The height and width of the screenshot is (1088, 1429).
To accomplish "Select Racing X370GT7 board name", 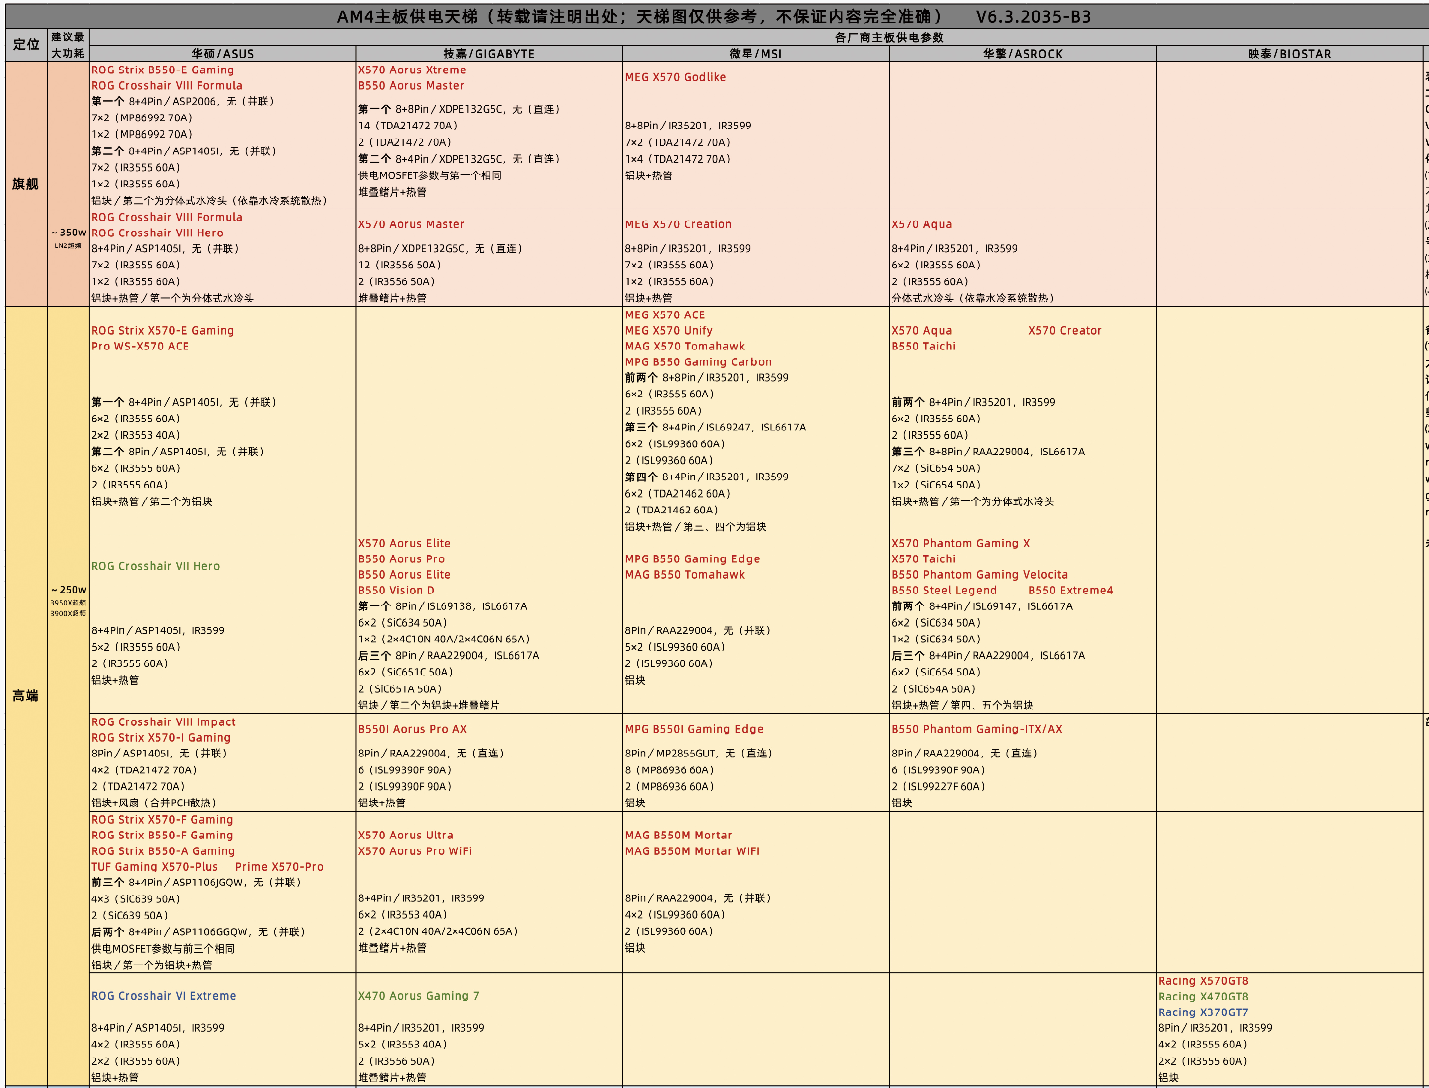I will [x=1203, y=1012].
